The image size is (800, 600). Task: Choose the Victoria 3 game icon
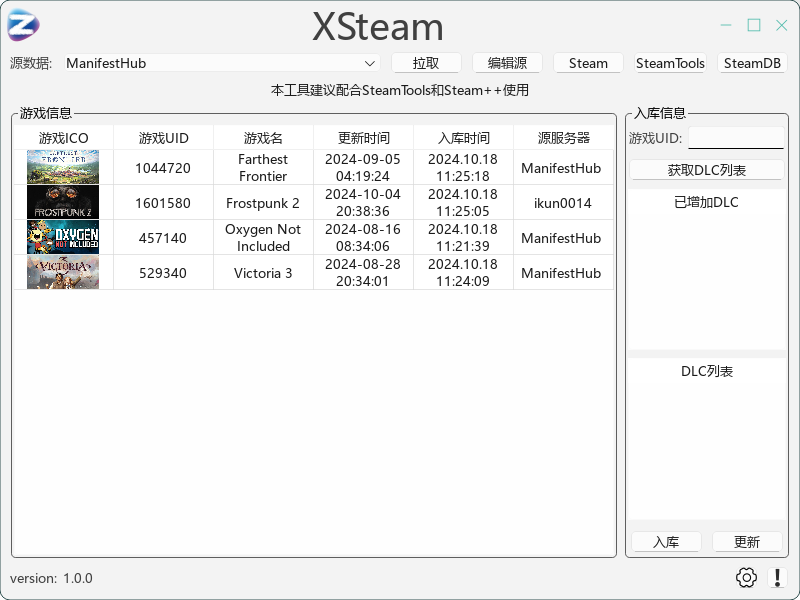pos(63,273)
